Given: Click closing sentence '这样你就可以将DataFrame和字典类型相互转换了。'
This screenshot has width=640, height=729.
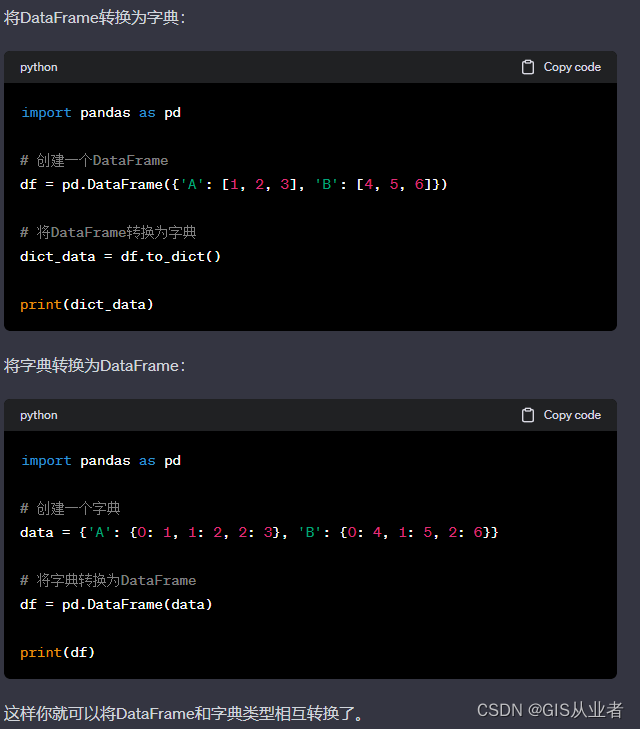Looking at the screenshot, I should click(x=184, y=713).
